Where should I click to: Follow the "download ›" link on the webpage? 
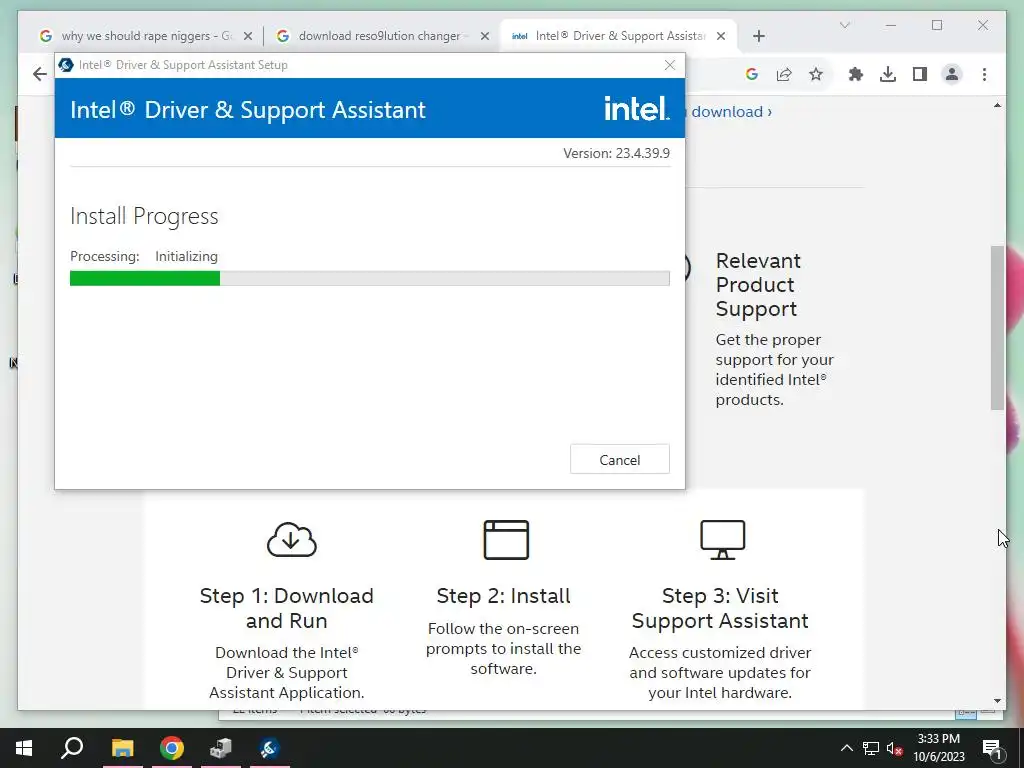click(731, 112)
